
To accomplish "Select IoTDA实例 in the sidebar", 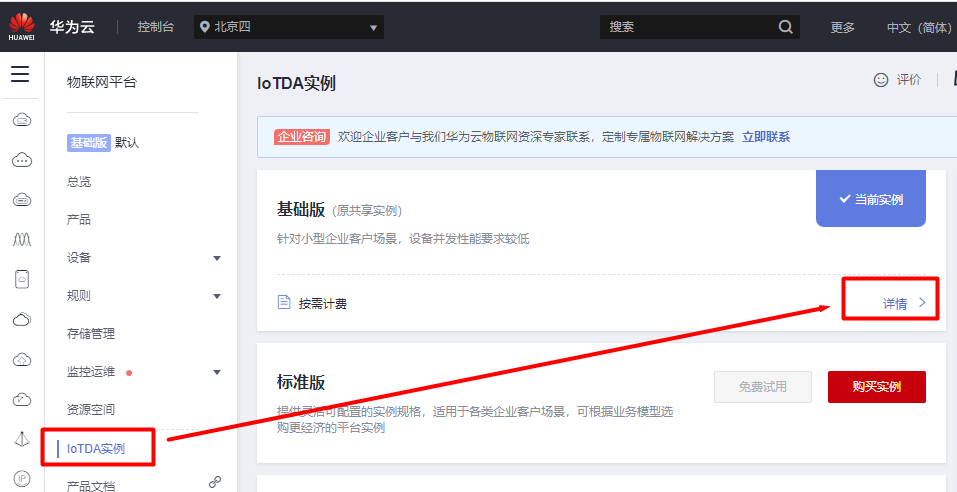I will (x=96, y=449).
